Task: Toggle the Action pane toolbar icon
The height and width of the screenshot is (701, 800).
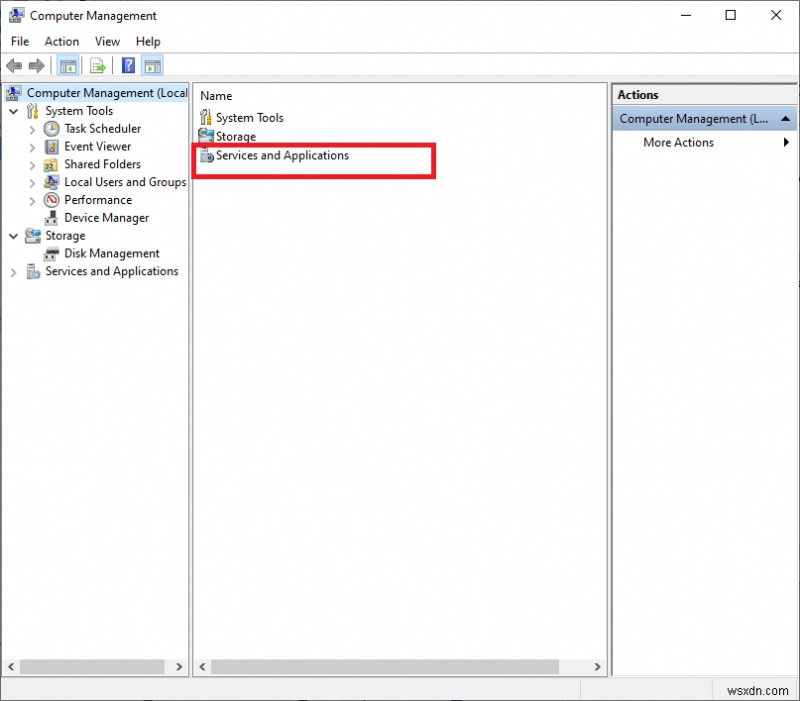Action: pos(151,65)
